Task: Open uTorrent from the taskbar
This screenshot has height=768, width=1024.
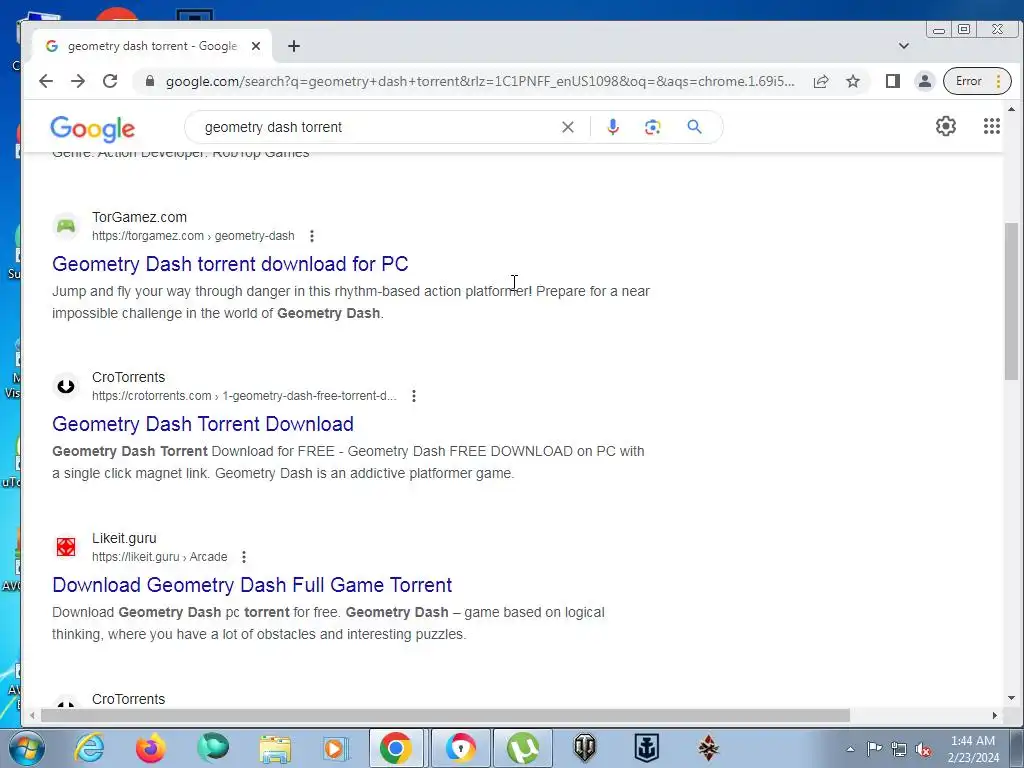Action: 523,748
